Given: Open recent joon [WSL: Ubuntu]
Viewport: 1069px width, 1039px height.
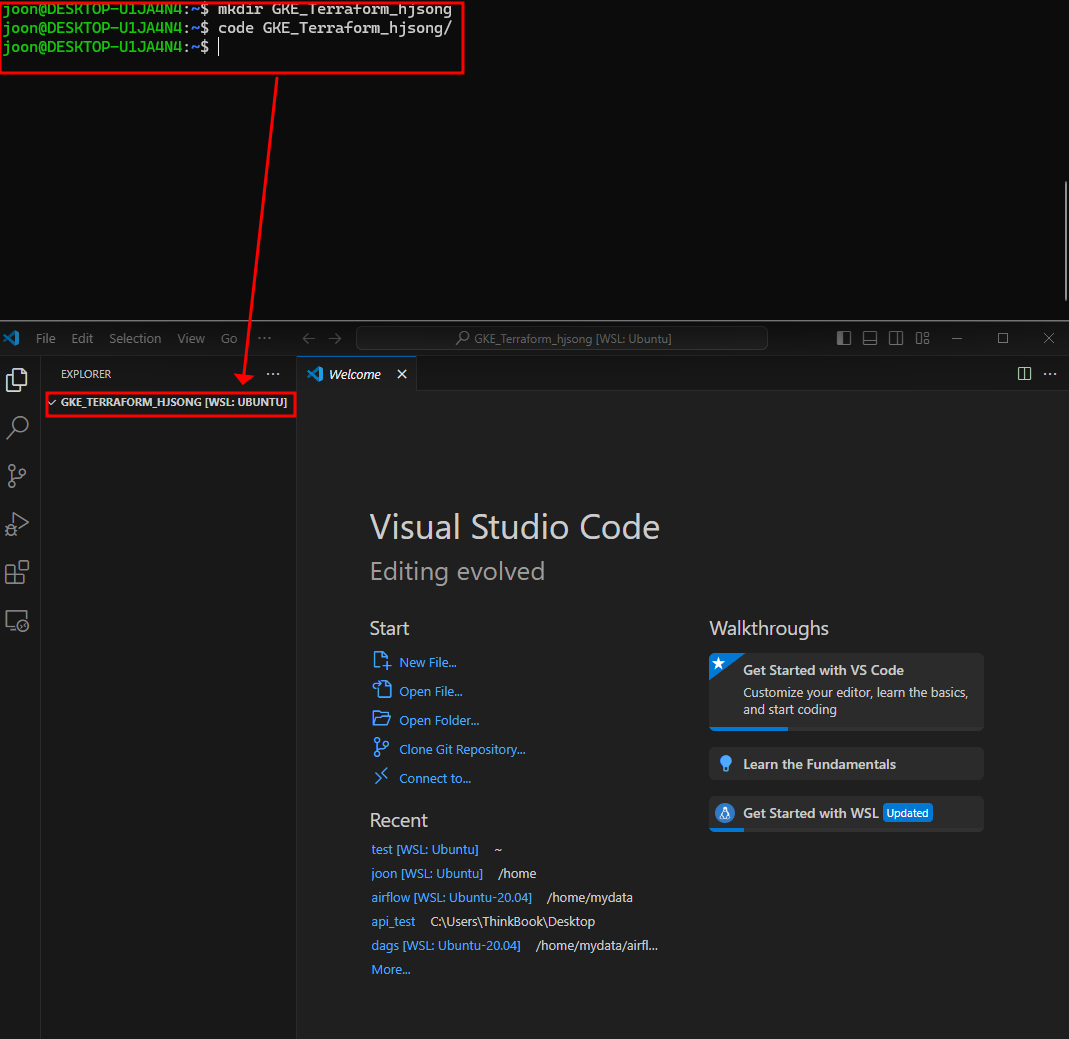Looking at the screenshot, I should (427, 873).
